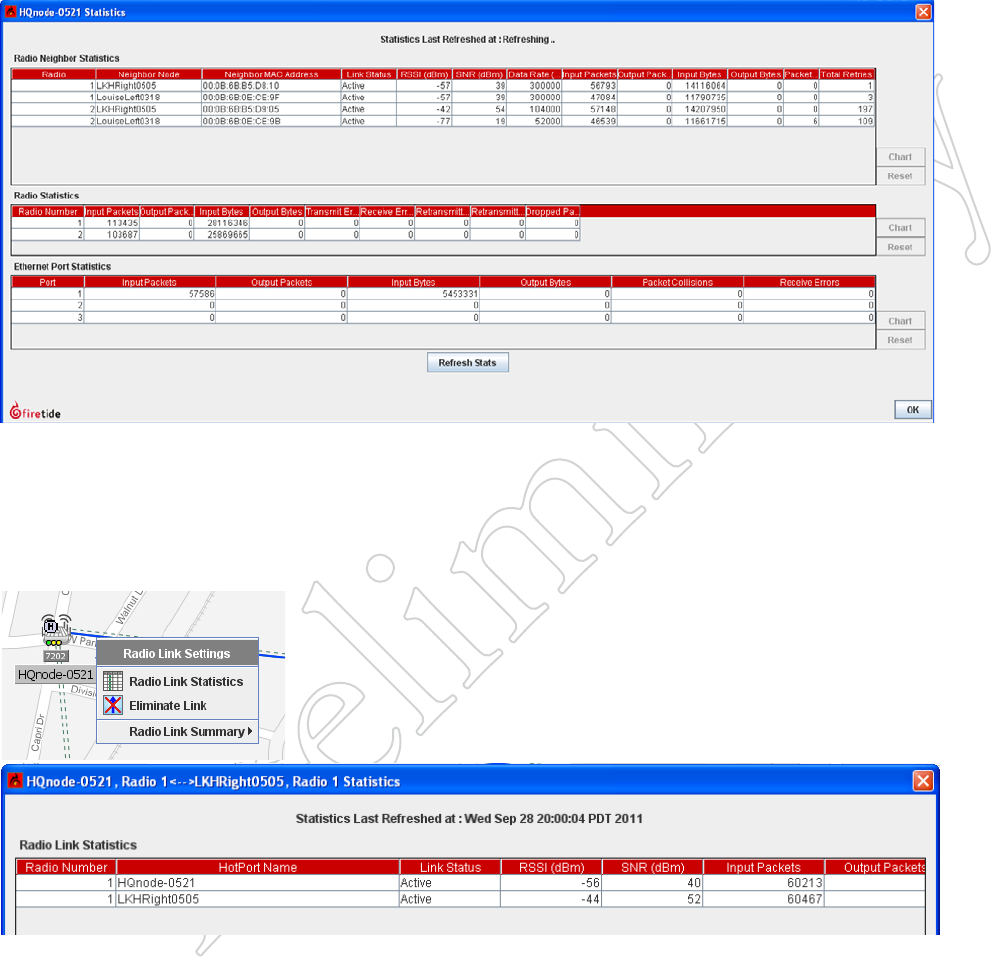Sort by Neighbor MAC Address column header

point(271,75)
